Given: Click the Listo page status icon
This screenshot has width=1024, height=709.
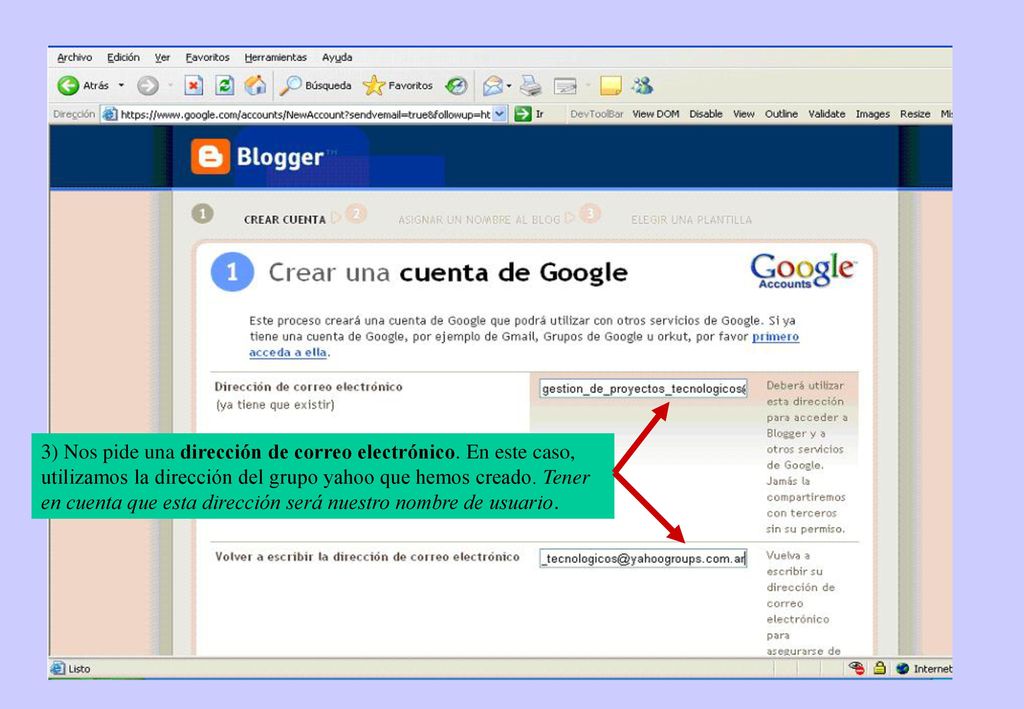Looking at the screenshot, I should (x=57, y=669).
